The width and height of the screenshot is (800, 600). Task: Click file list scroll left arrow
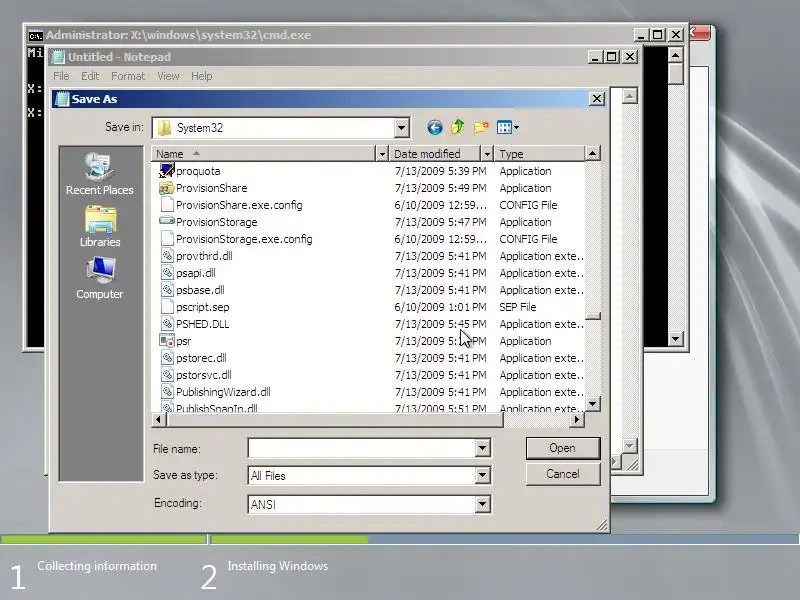tap(159, 419)
